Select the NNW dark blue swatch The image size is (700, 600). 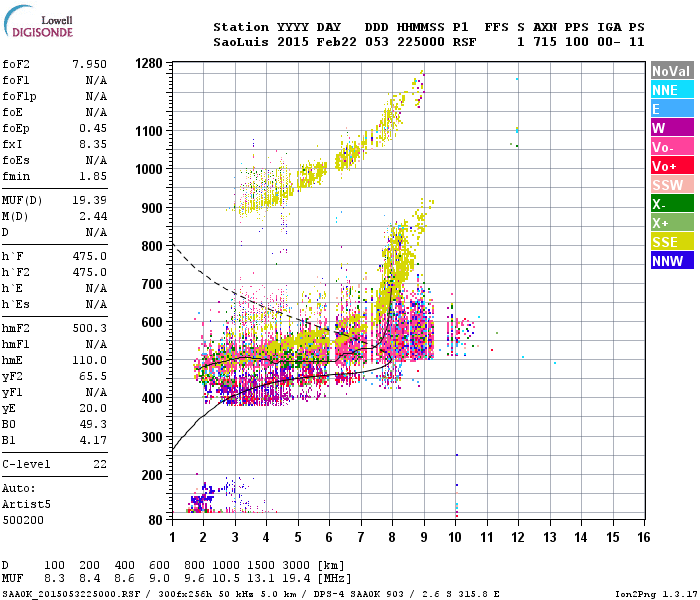(x=672, y=261)
